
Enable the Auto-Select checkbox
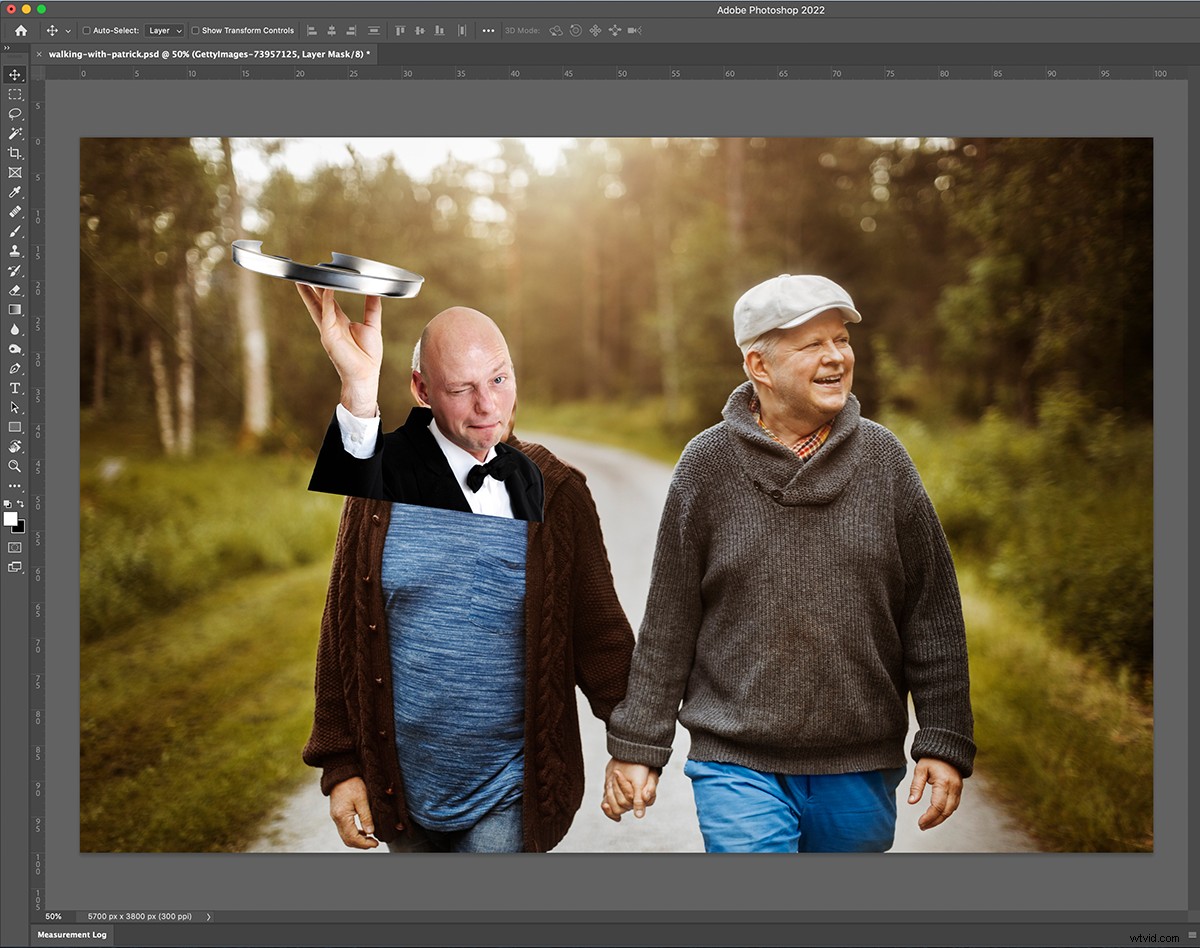(x=86, y=30)
